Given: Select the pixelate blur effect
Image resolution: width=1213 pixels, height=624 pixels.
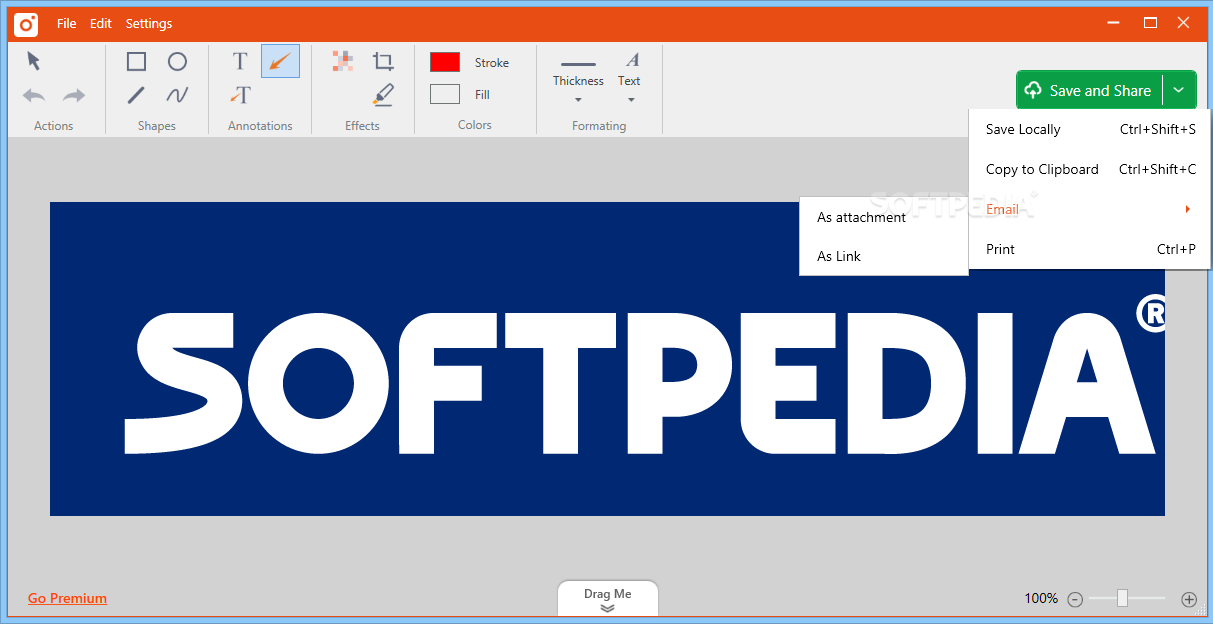Looking at the screenshot, I should (343, 61).
